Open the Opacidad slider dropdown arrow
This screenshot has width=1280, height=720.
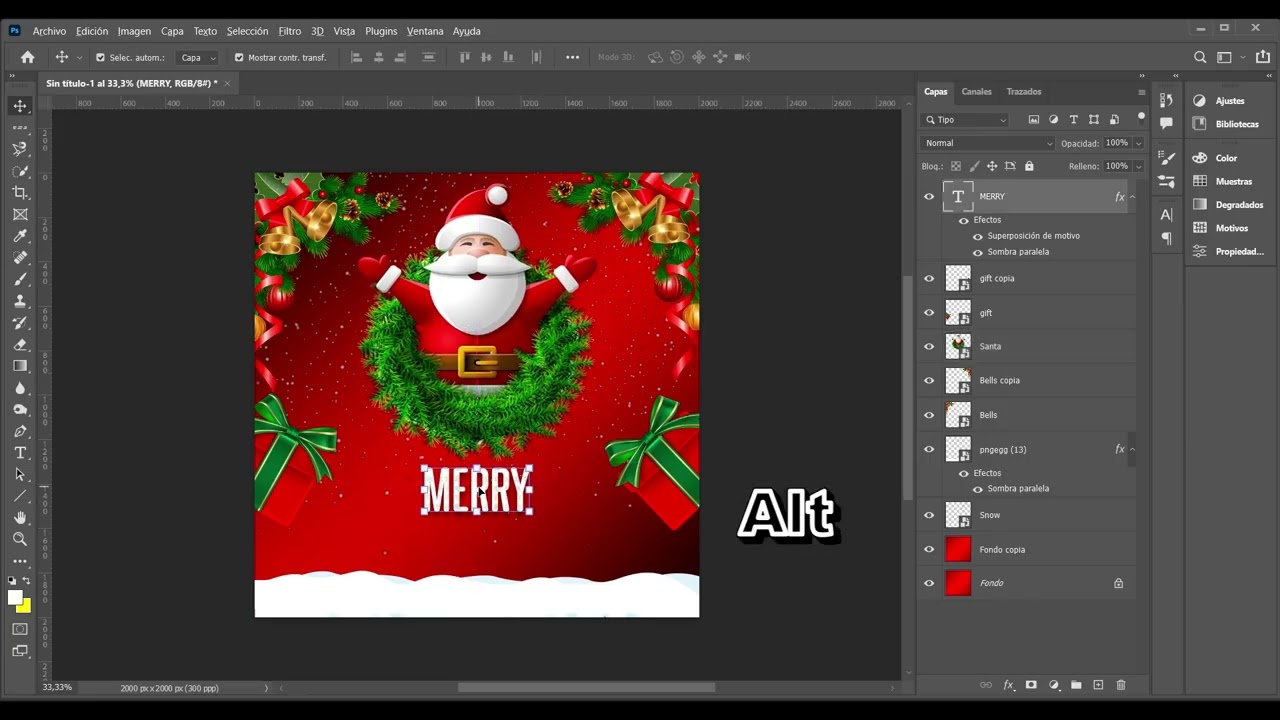1138,143
